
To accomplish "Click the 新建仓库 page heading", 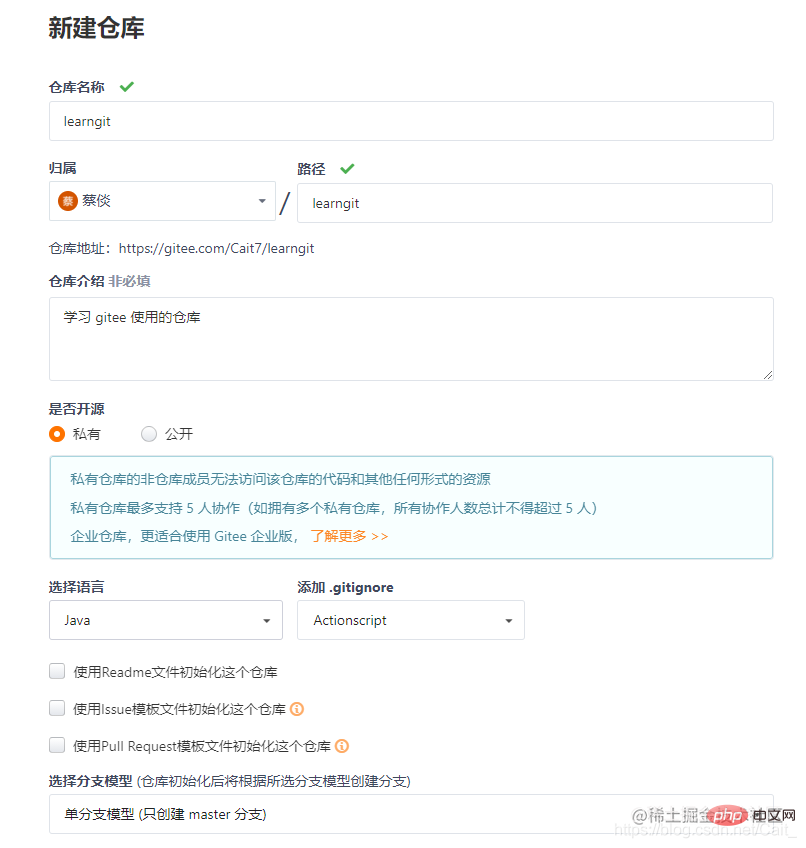I will (96, 28).
